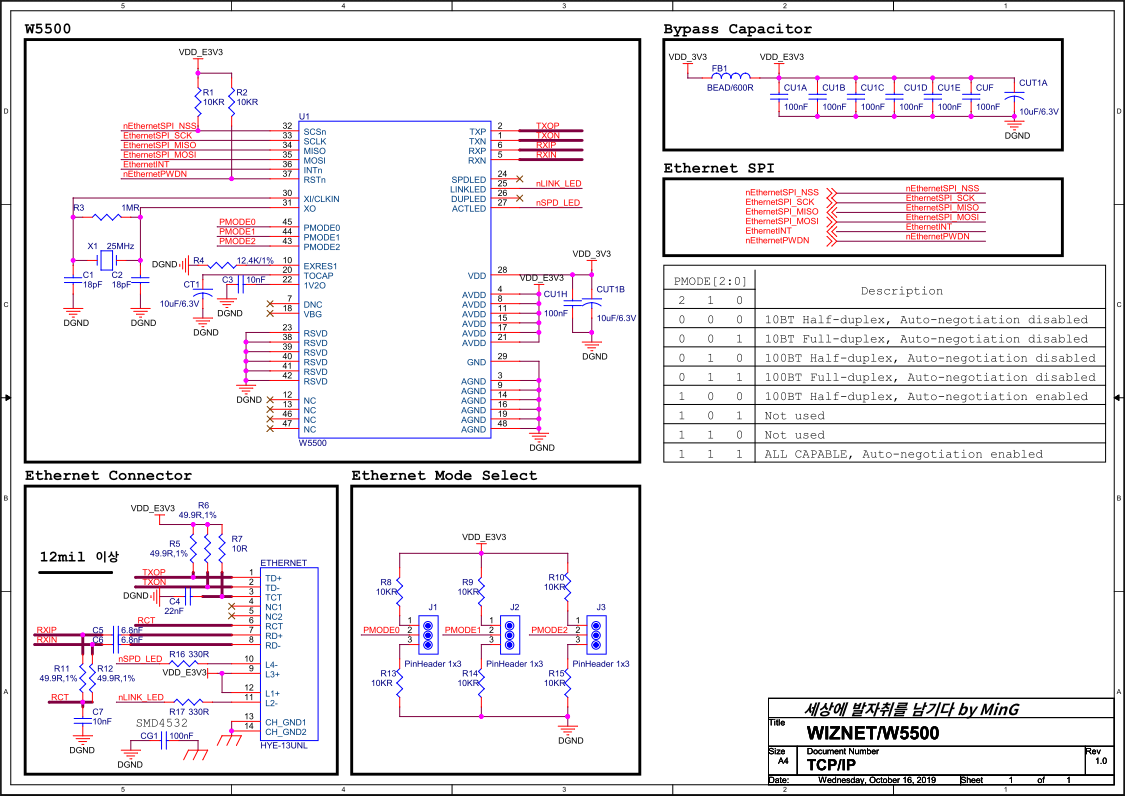Screen dimensions: 1125x796
Task: Click the R4 12.4K/1% resistor
Action: (221, 266)
